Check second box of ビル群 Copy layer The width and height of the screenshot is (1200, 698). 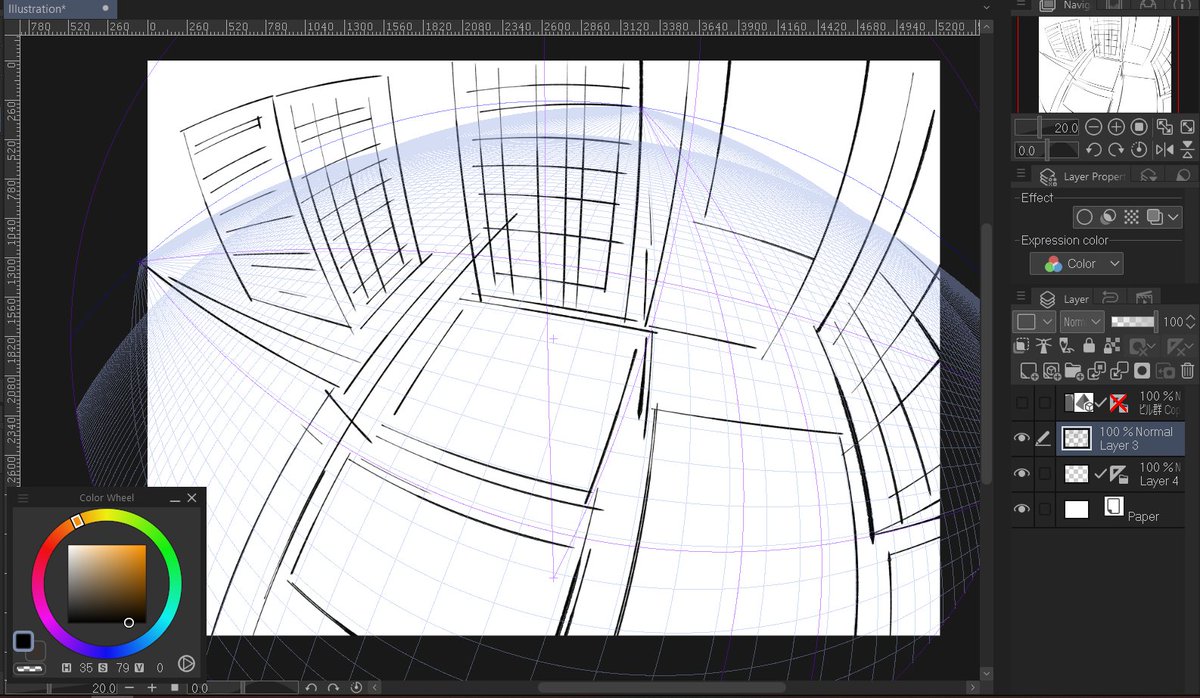(1045, 403)
